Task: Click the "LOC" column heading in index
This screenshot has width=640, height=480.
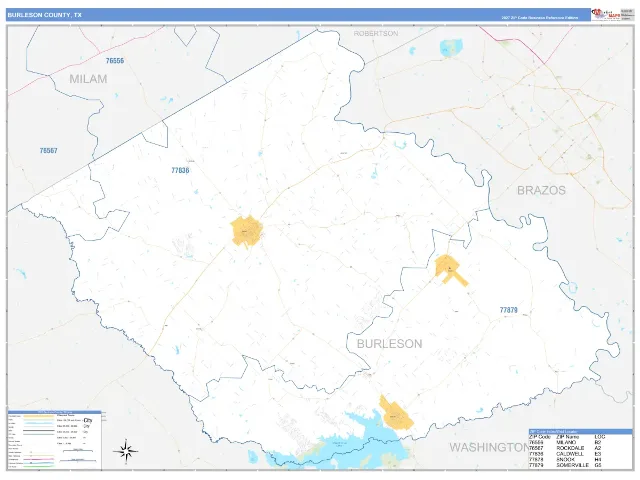Action: point(600,437)
